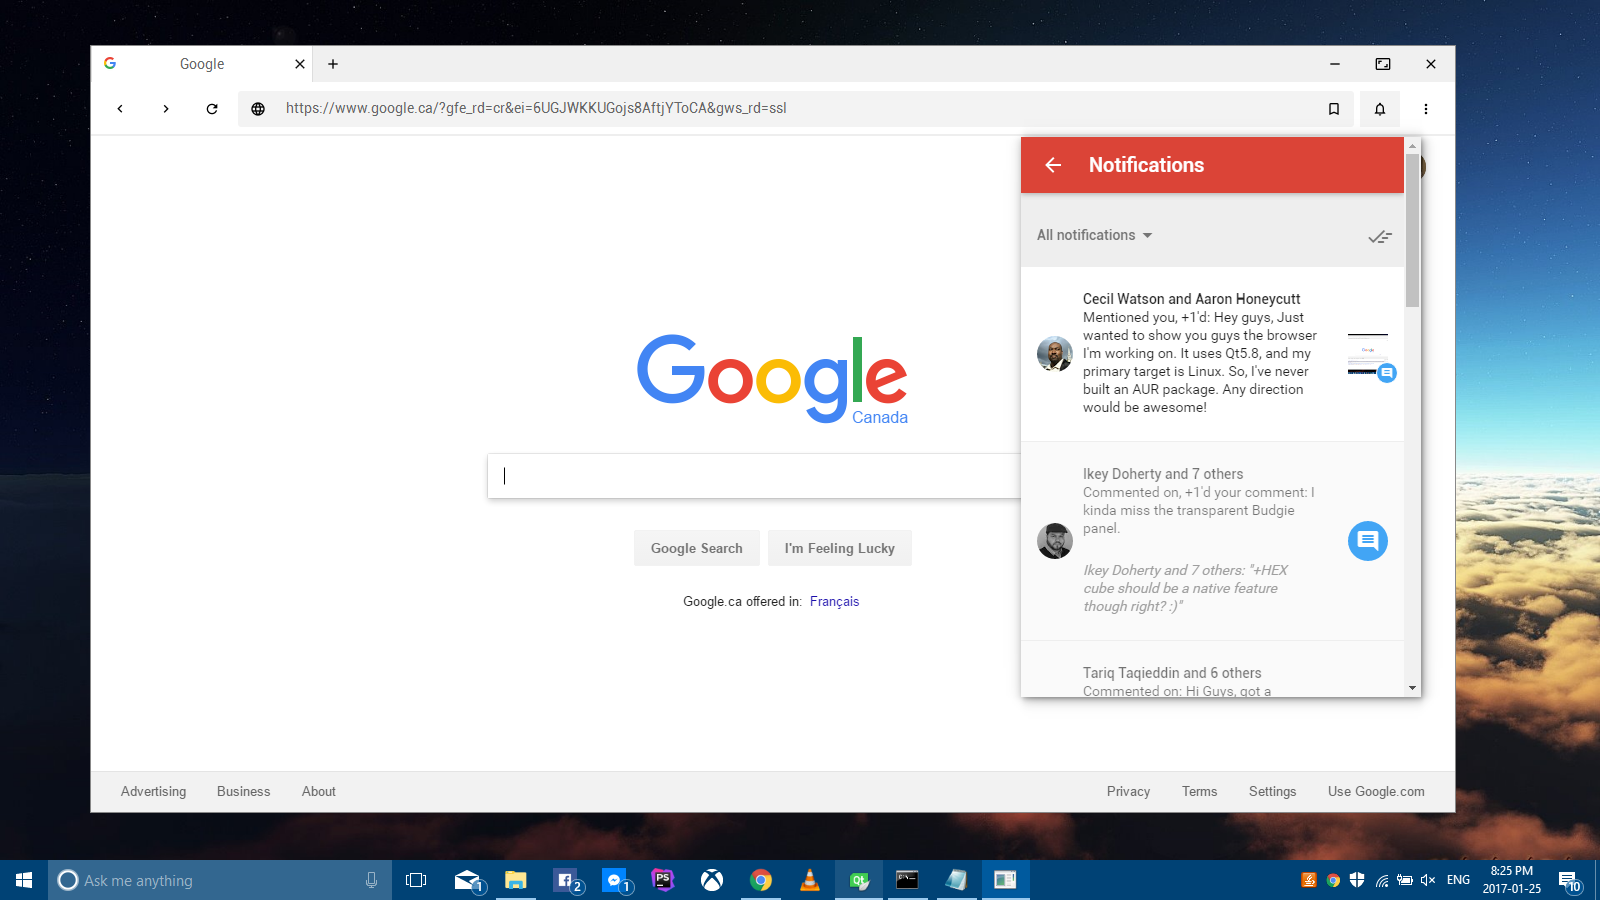Click the globe site-info icon in the address bar

pos(258,109)
